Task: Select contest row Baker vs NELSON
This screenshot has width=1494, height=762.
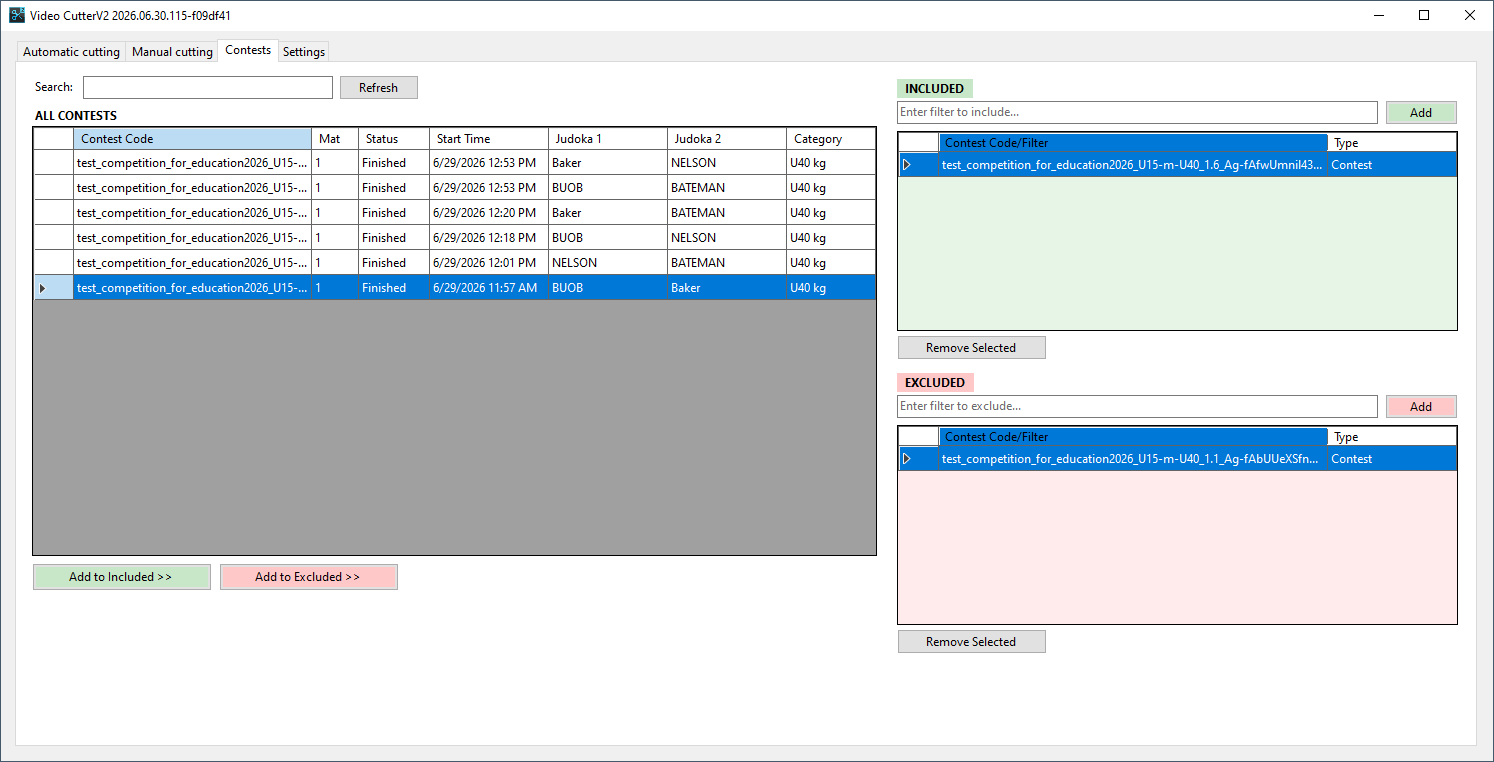Action: tap(455, 163)
